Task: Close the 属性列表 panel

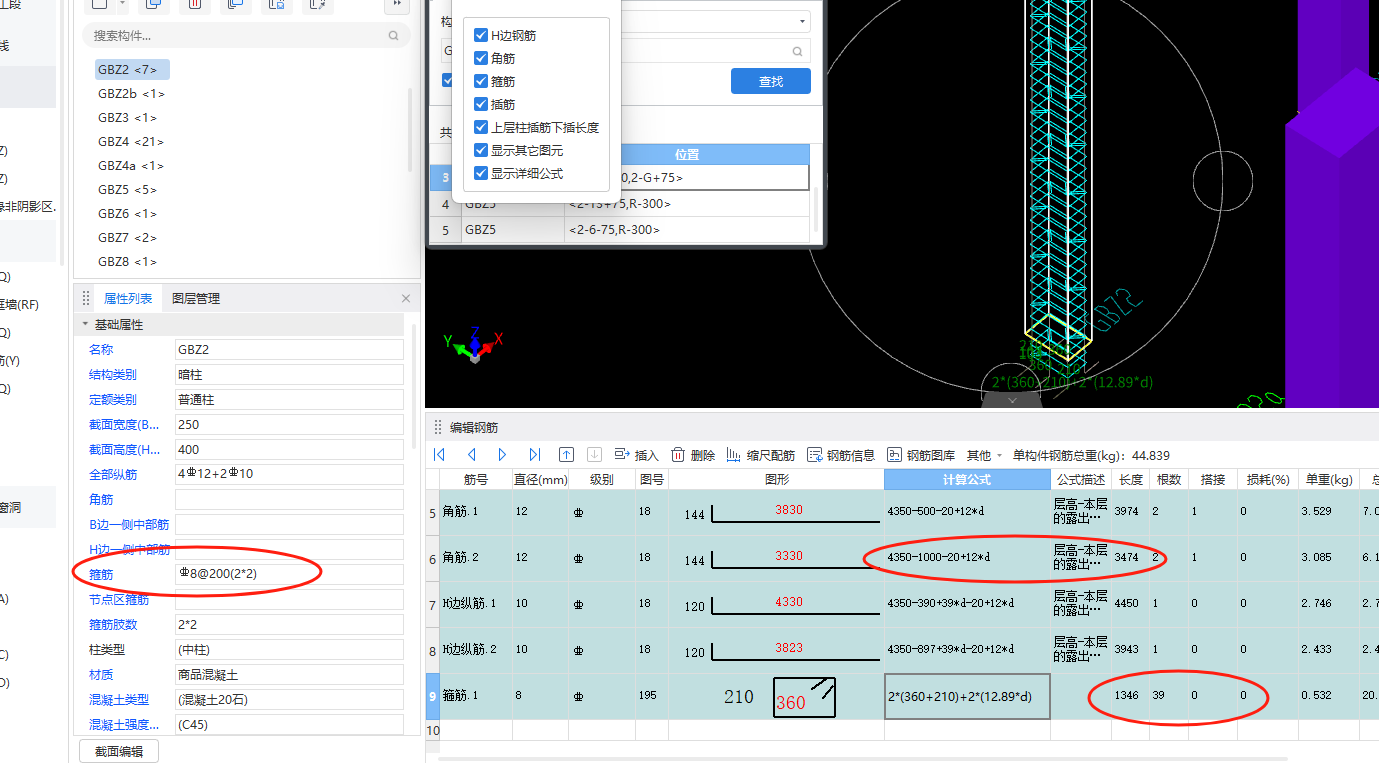Action: click(x=406, y=298)
